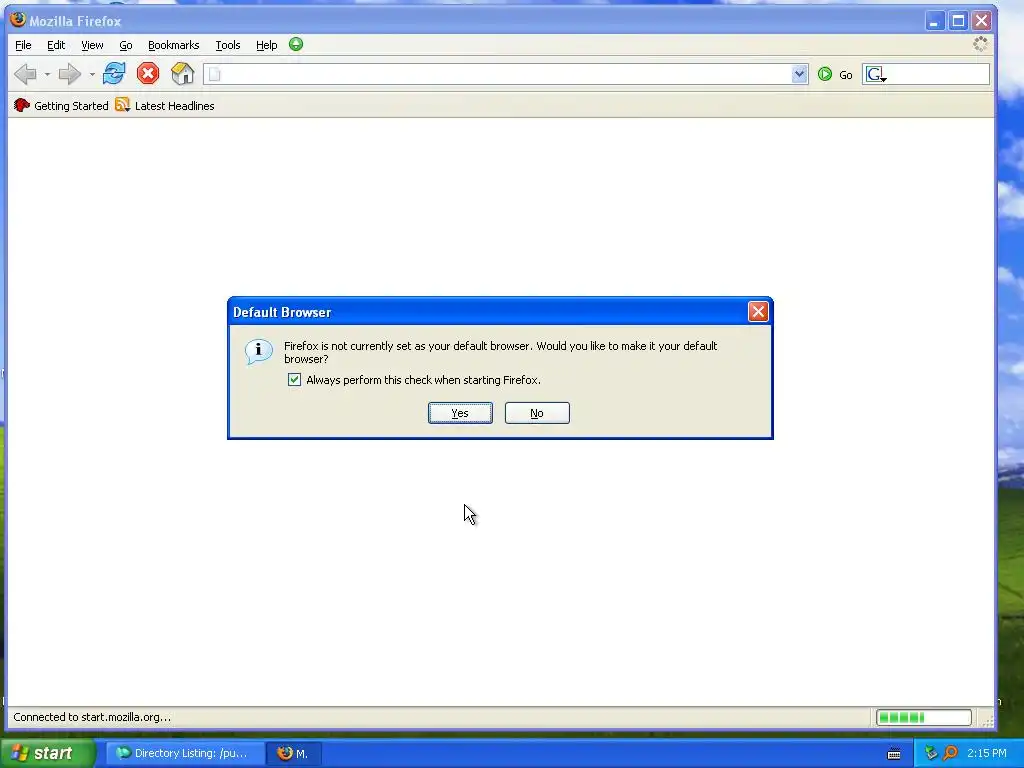Open the back history dropdown arrow

[47, 74]
